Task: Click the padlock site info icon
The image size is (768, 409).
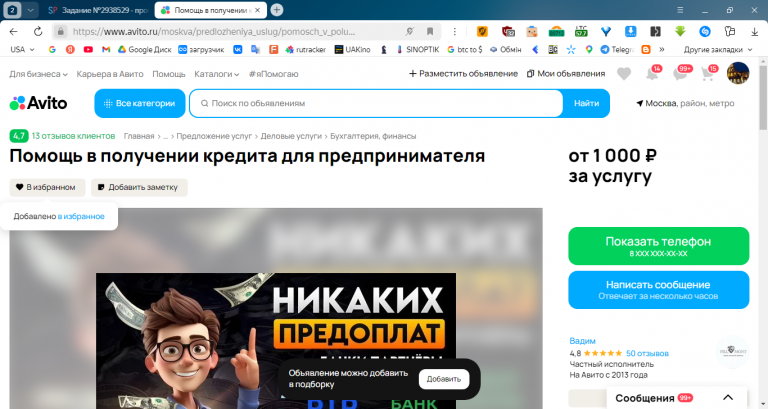Action: tap(60, 32)
